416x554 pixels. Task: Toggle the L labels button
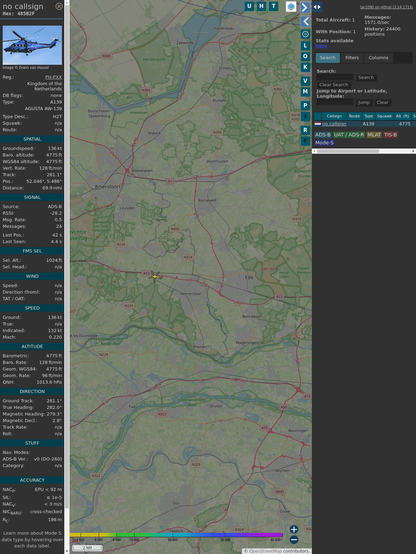tap(305, 46)
